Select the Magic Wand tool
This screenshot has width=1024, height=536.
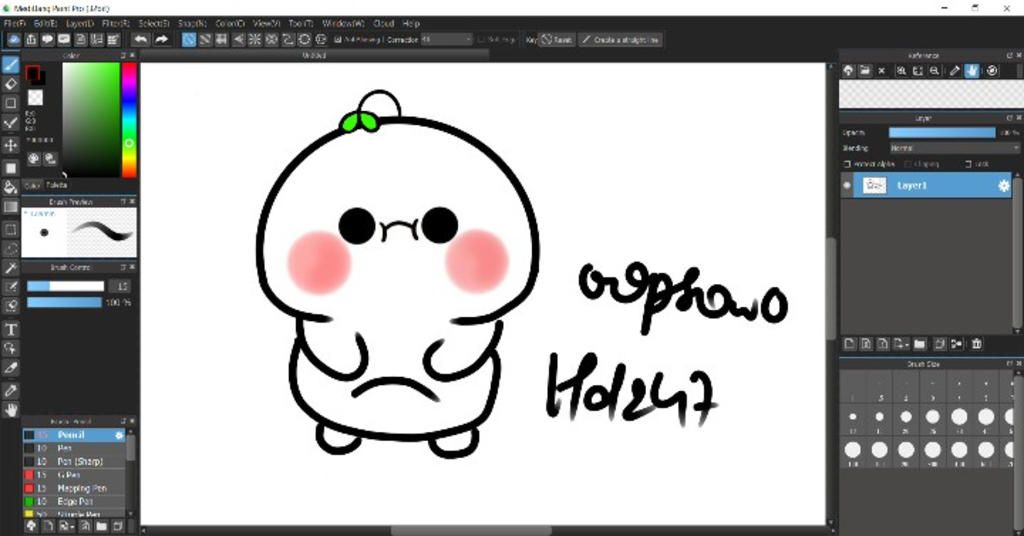(x=10, y=268)
